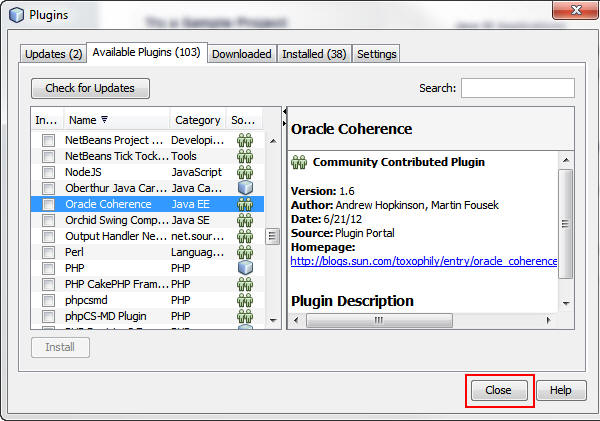Switch to the Updates (2) tab
The height and width of the screenshot is (421, 600).
pyautogui.click(x=53, y=54)
